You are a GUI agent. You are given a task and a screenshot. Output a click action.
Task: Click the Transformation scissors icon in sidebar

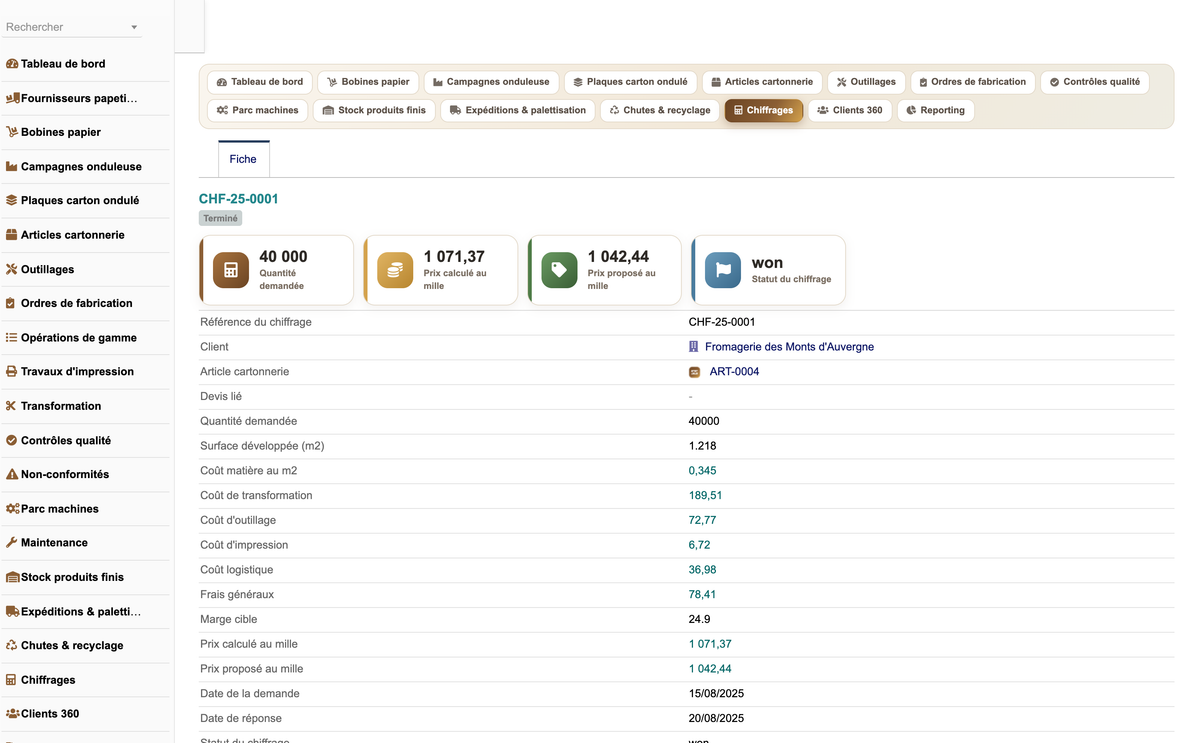coord(12,406)
